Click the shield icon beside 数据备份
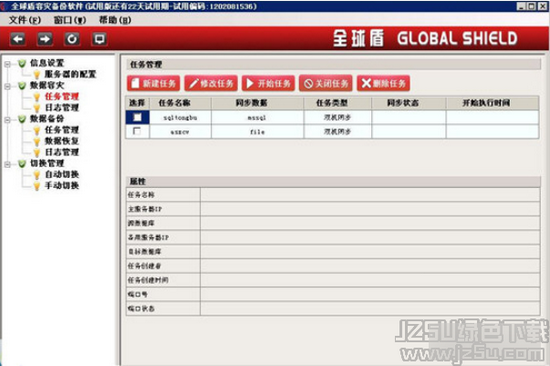Screen dimensions: 550x366 (22, 119)
